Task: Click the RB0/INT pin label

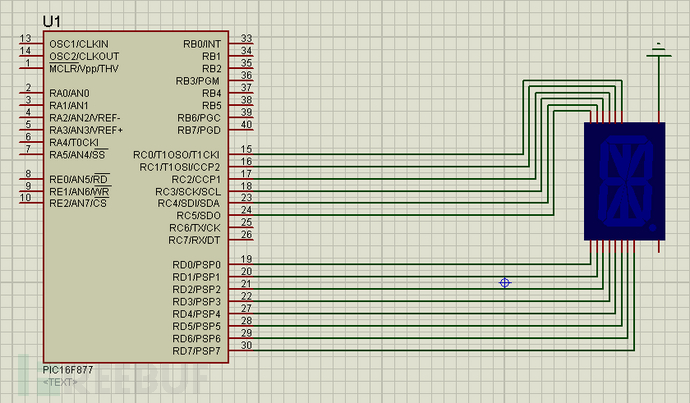Action: click(x=202, y=44)
